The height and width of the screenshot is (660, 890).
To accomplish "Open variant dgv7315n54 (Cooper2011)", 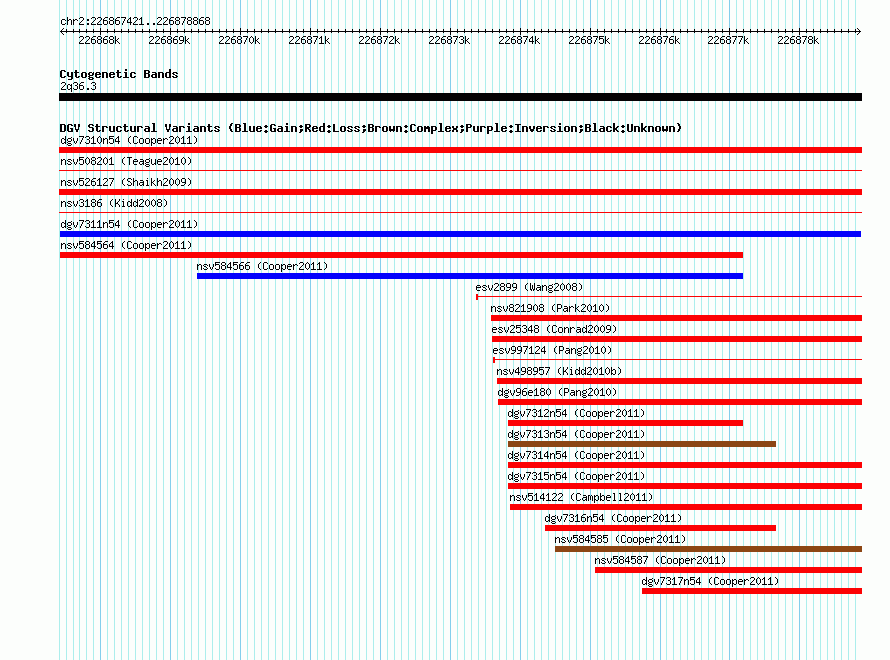I will coord(576,476).
